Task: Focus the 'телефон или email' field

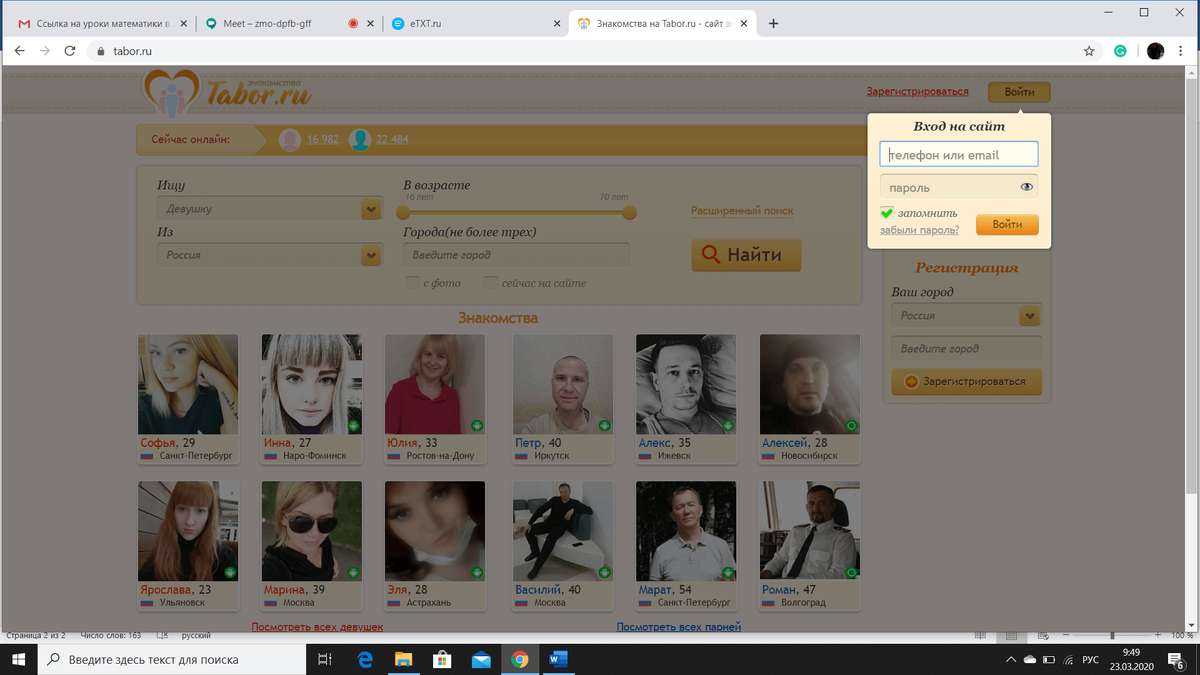Action: 959,154
